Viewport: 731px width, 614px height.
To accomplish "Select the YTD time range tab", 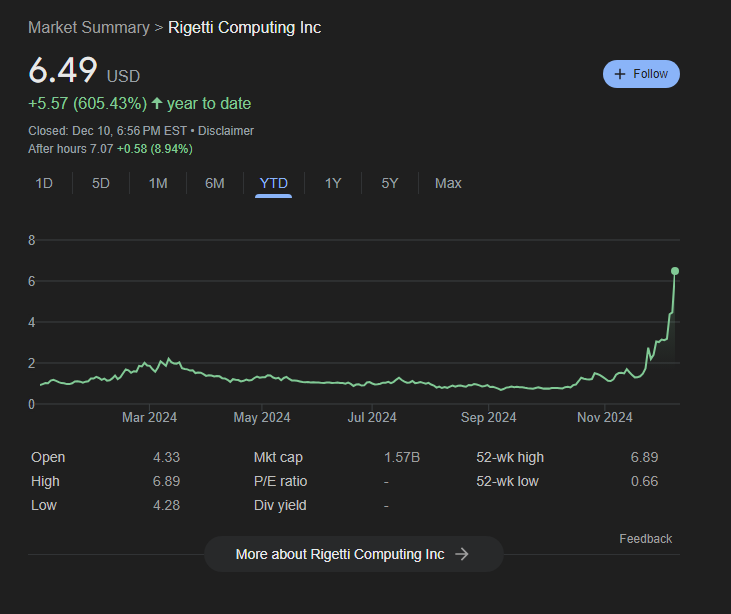I will click(x=274, y=183).
